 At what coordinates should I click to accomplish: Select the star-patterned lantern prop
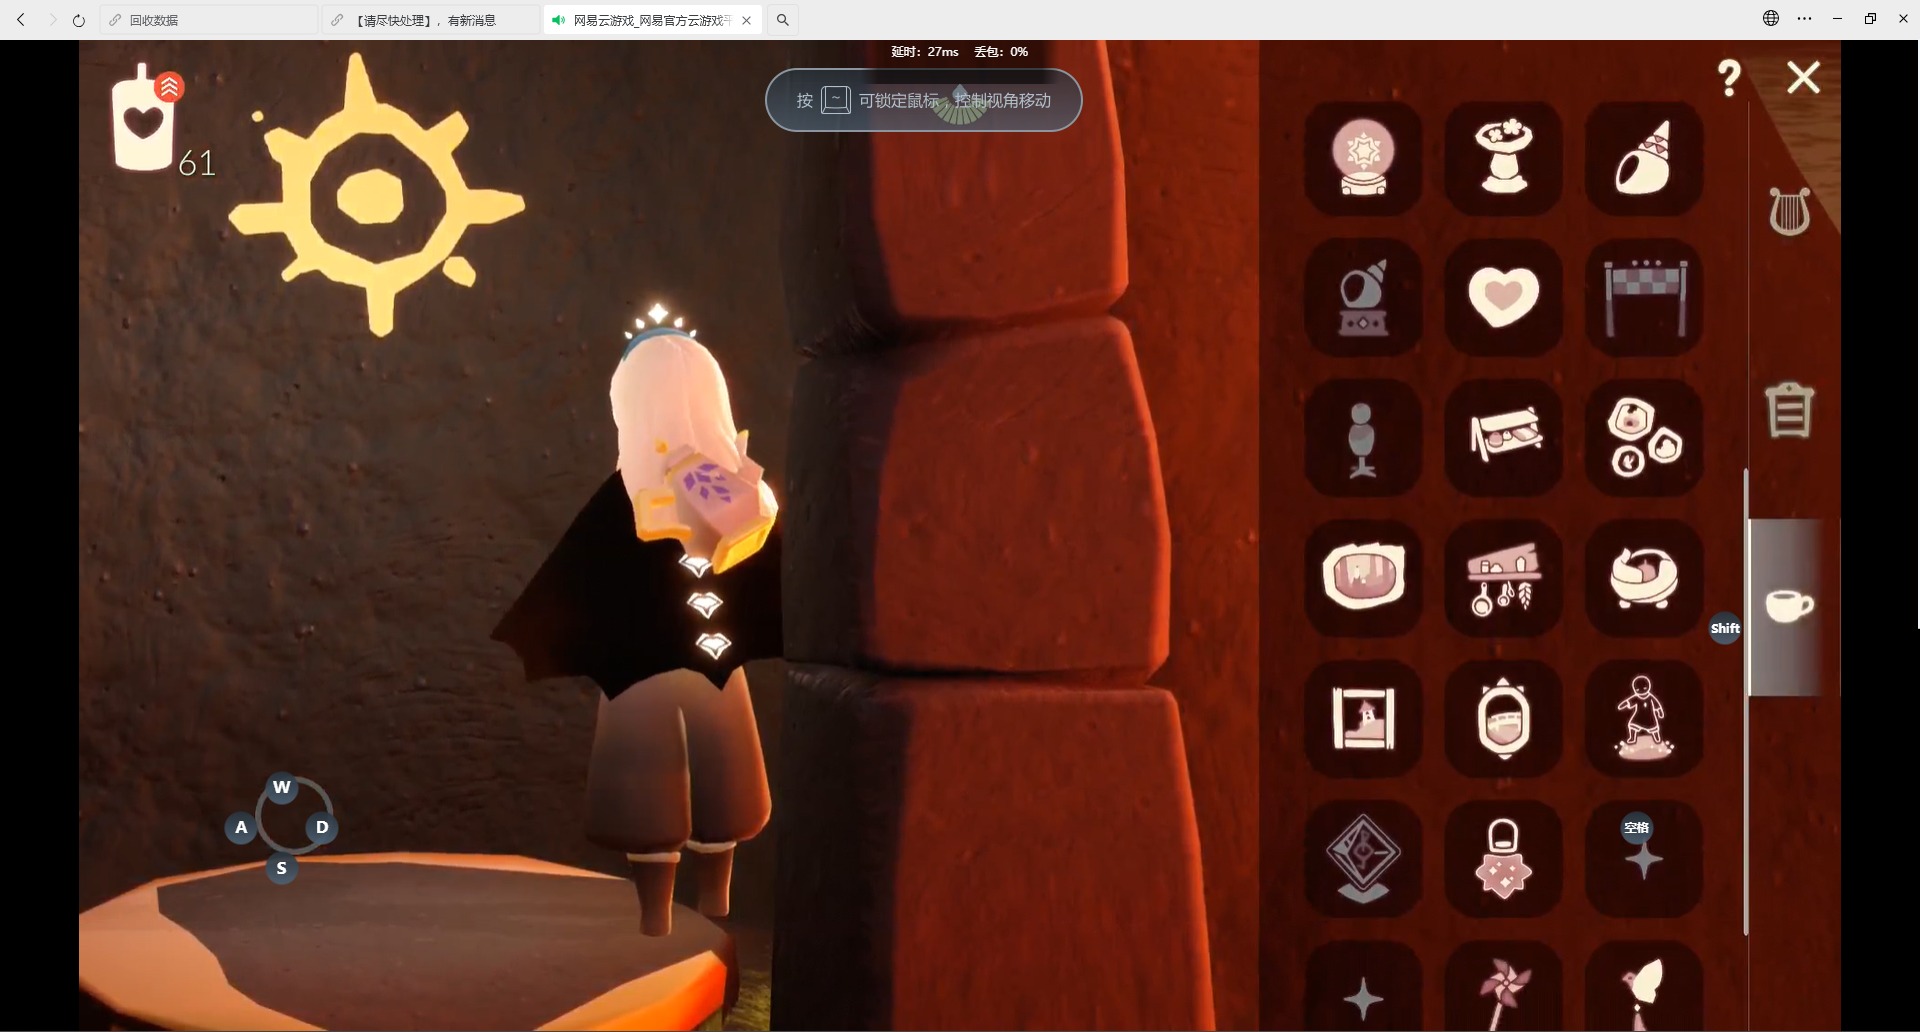[x=1503, y=857]
